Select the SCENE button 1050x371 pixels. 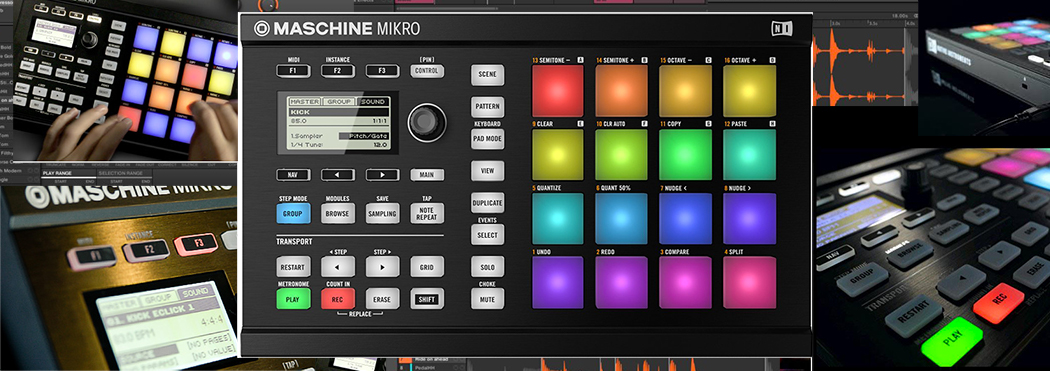[488, 74]
